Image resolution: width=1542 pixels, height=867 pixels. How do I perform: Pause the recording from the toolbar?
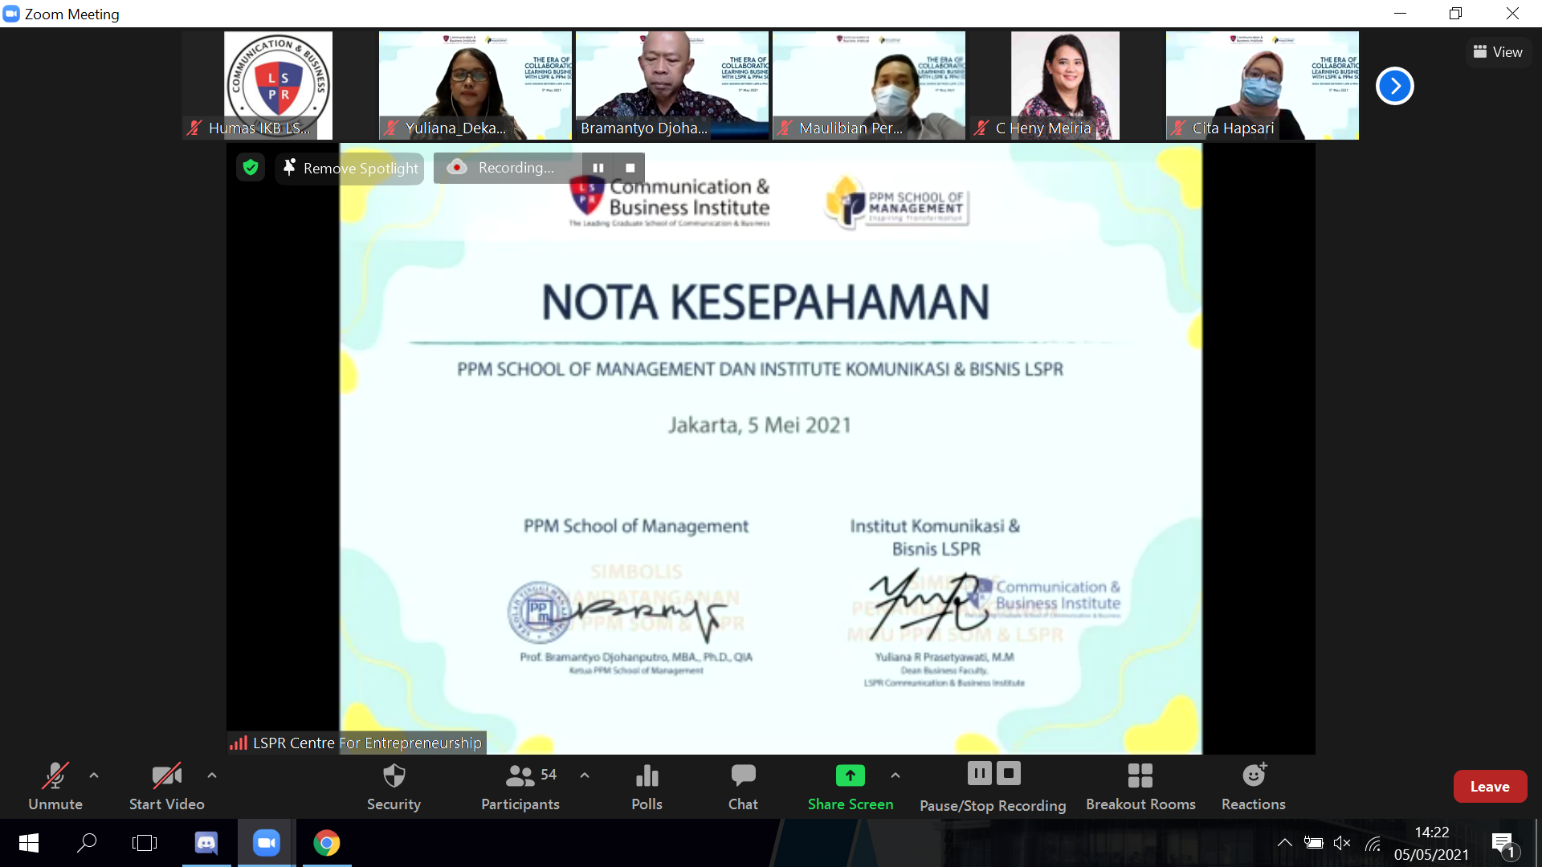tap(979, 773)
